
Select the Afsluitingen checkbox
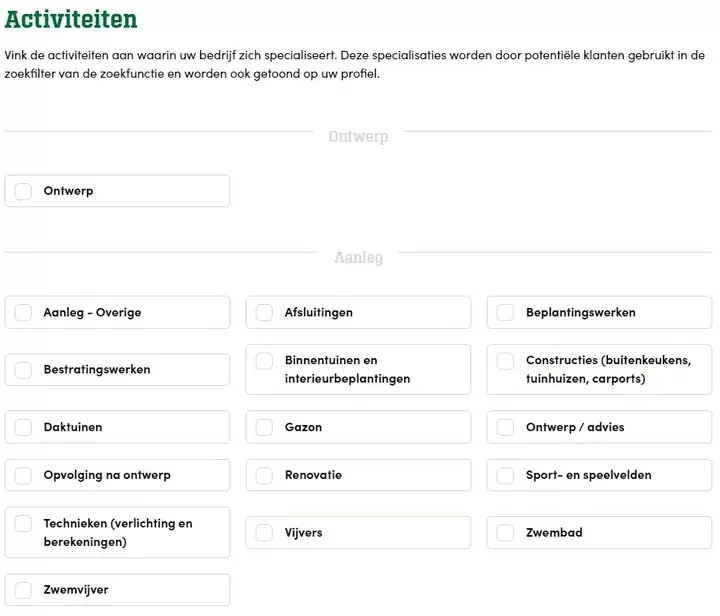pos(264,313)
